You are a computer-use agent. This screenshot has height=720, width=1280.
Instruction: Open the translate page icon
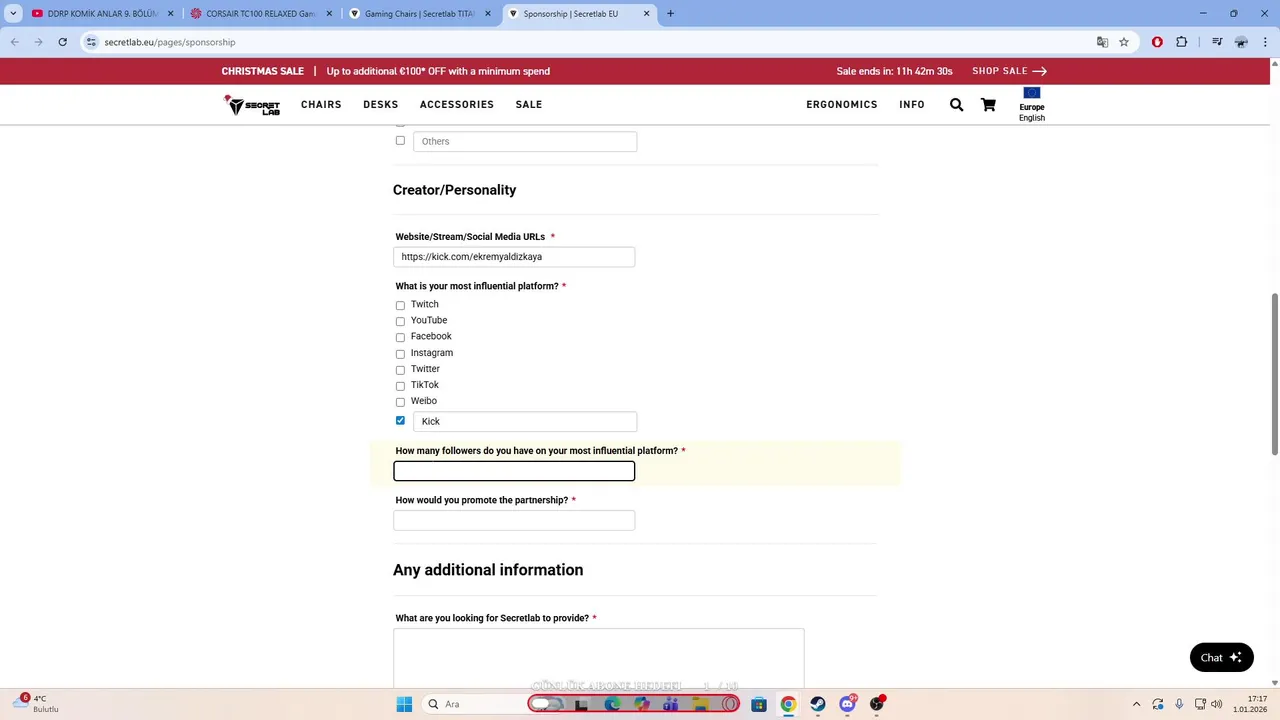1102,42
